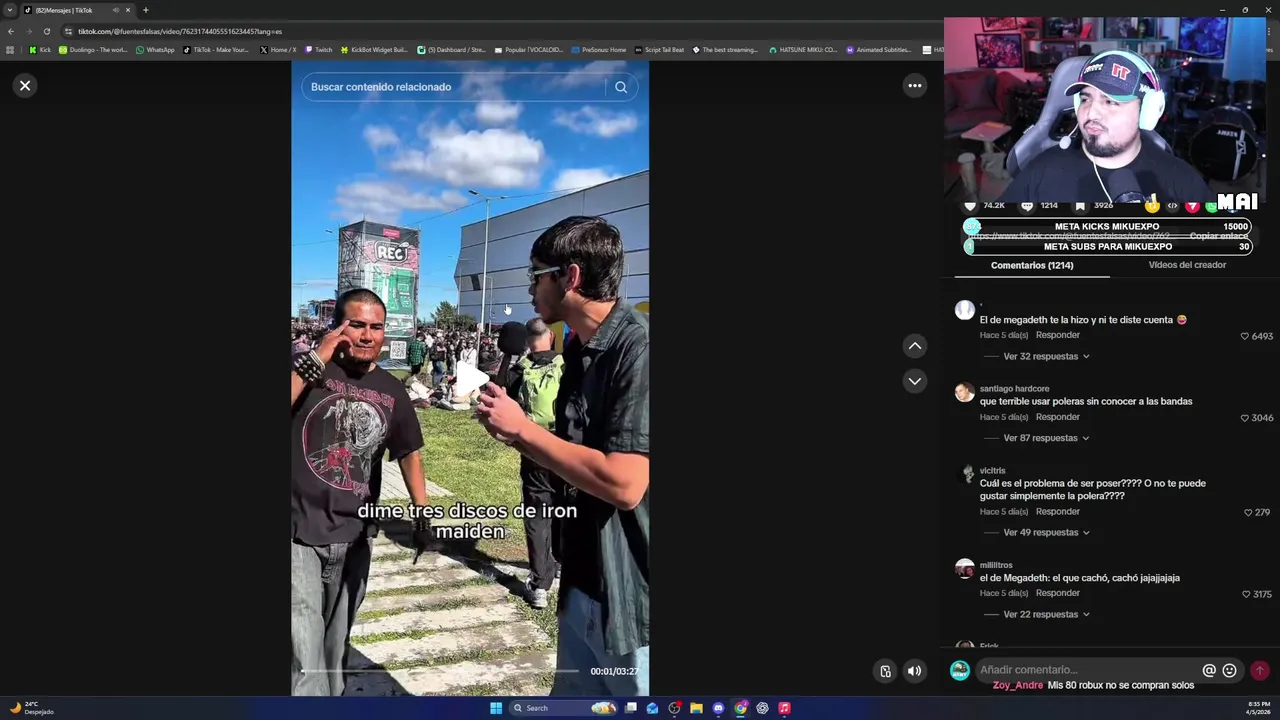Open a new browser tab with plus
The image size is (1280, 720).
click(x=145, y=10)
